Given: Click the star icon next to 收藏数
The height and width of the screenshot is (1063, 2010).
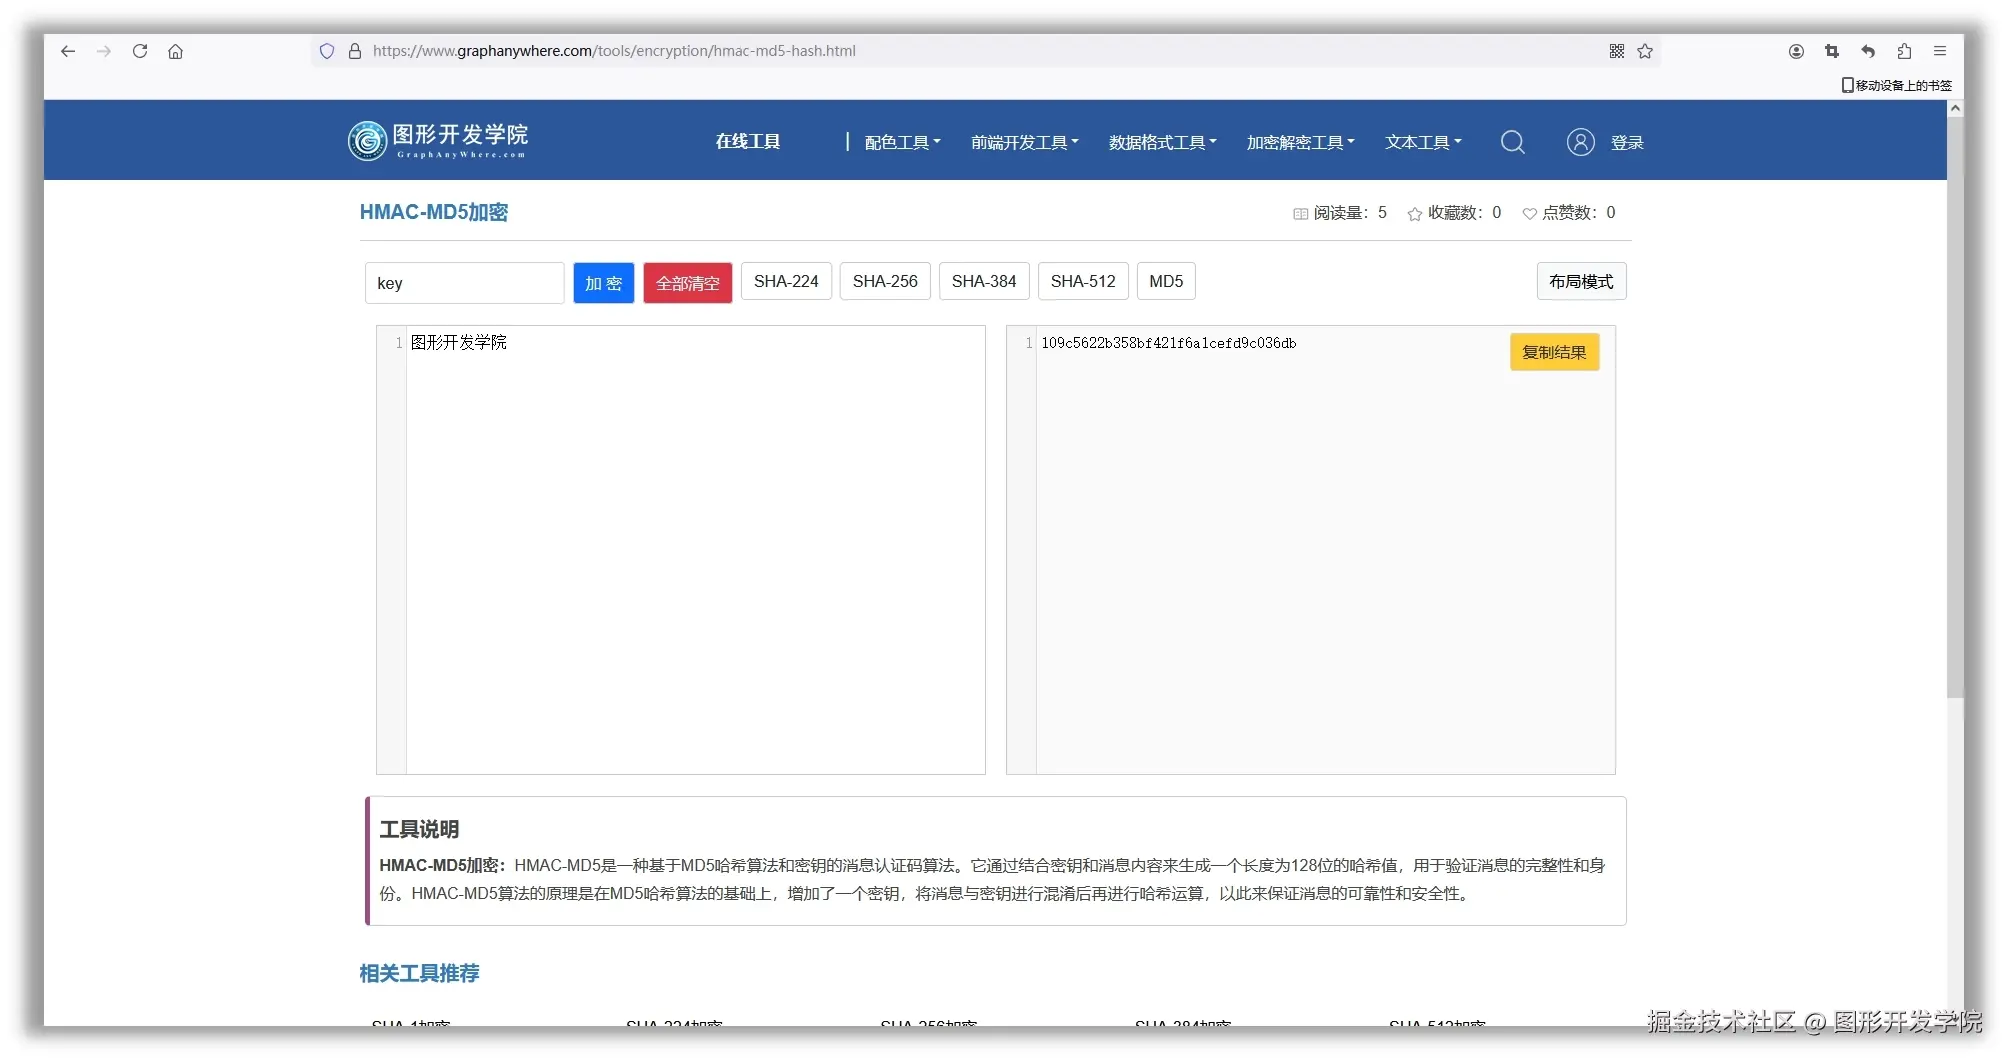Looking at the screenshot, I should click(x=1413, y=213).
